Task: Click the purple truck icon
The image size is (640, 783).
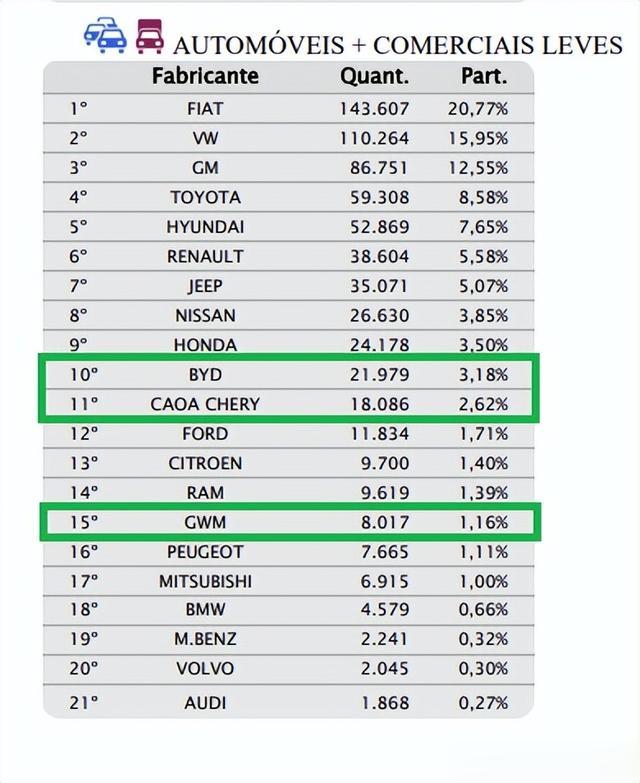Action: click(x=149, y=35)
